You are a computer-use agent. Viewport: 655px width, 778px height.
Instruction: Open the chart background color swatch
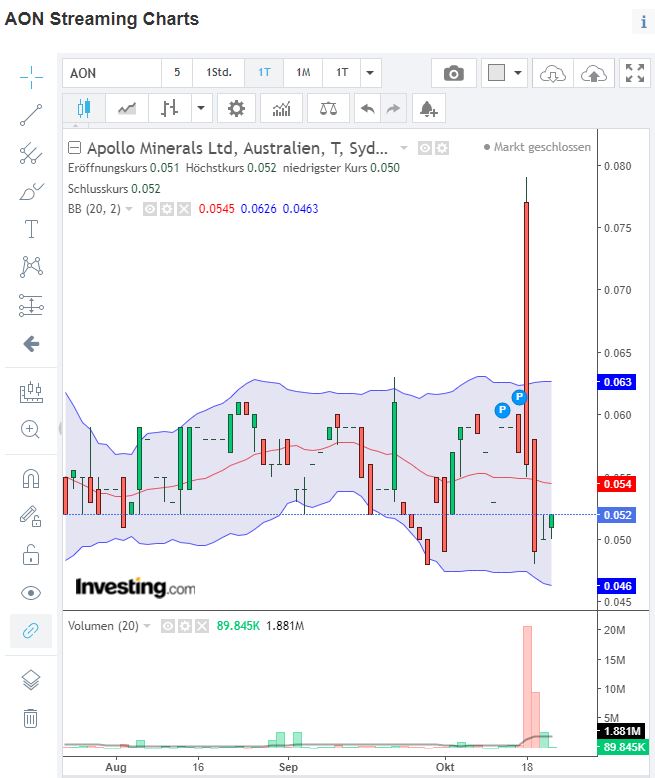(496, 73)
